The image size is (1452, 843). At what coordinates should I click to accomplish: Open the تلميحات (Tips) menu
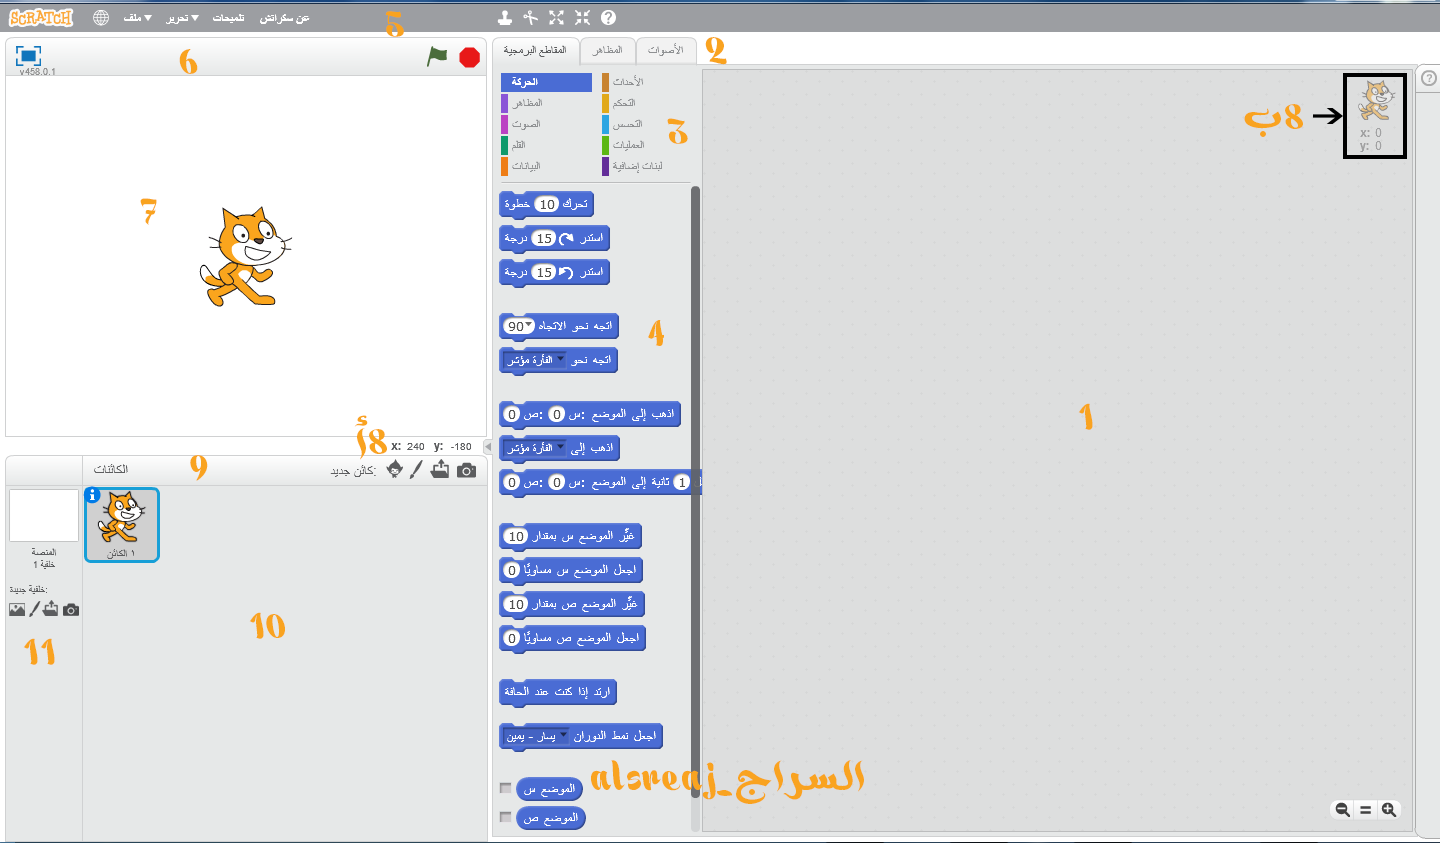click(228, 18)
